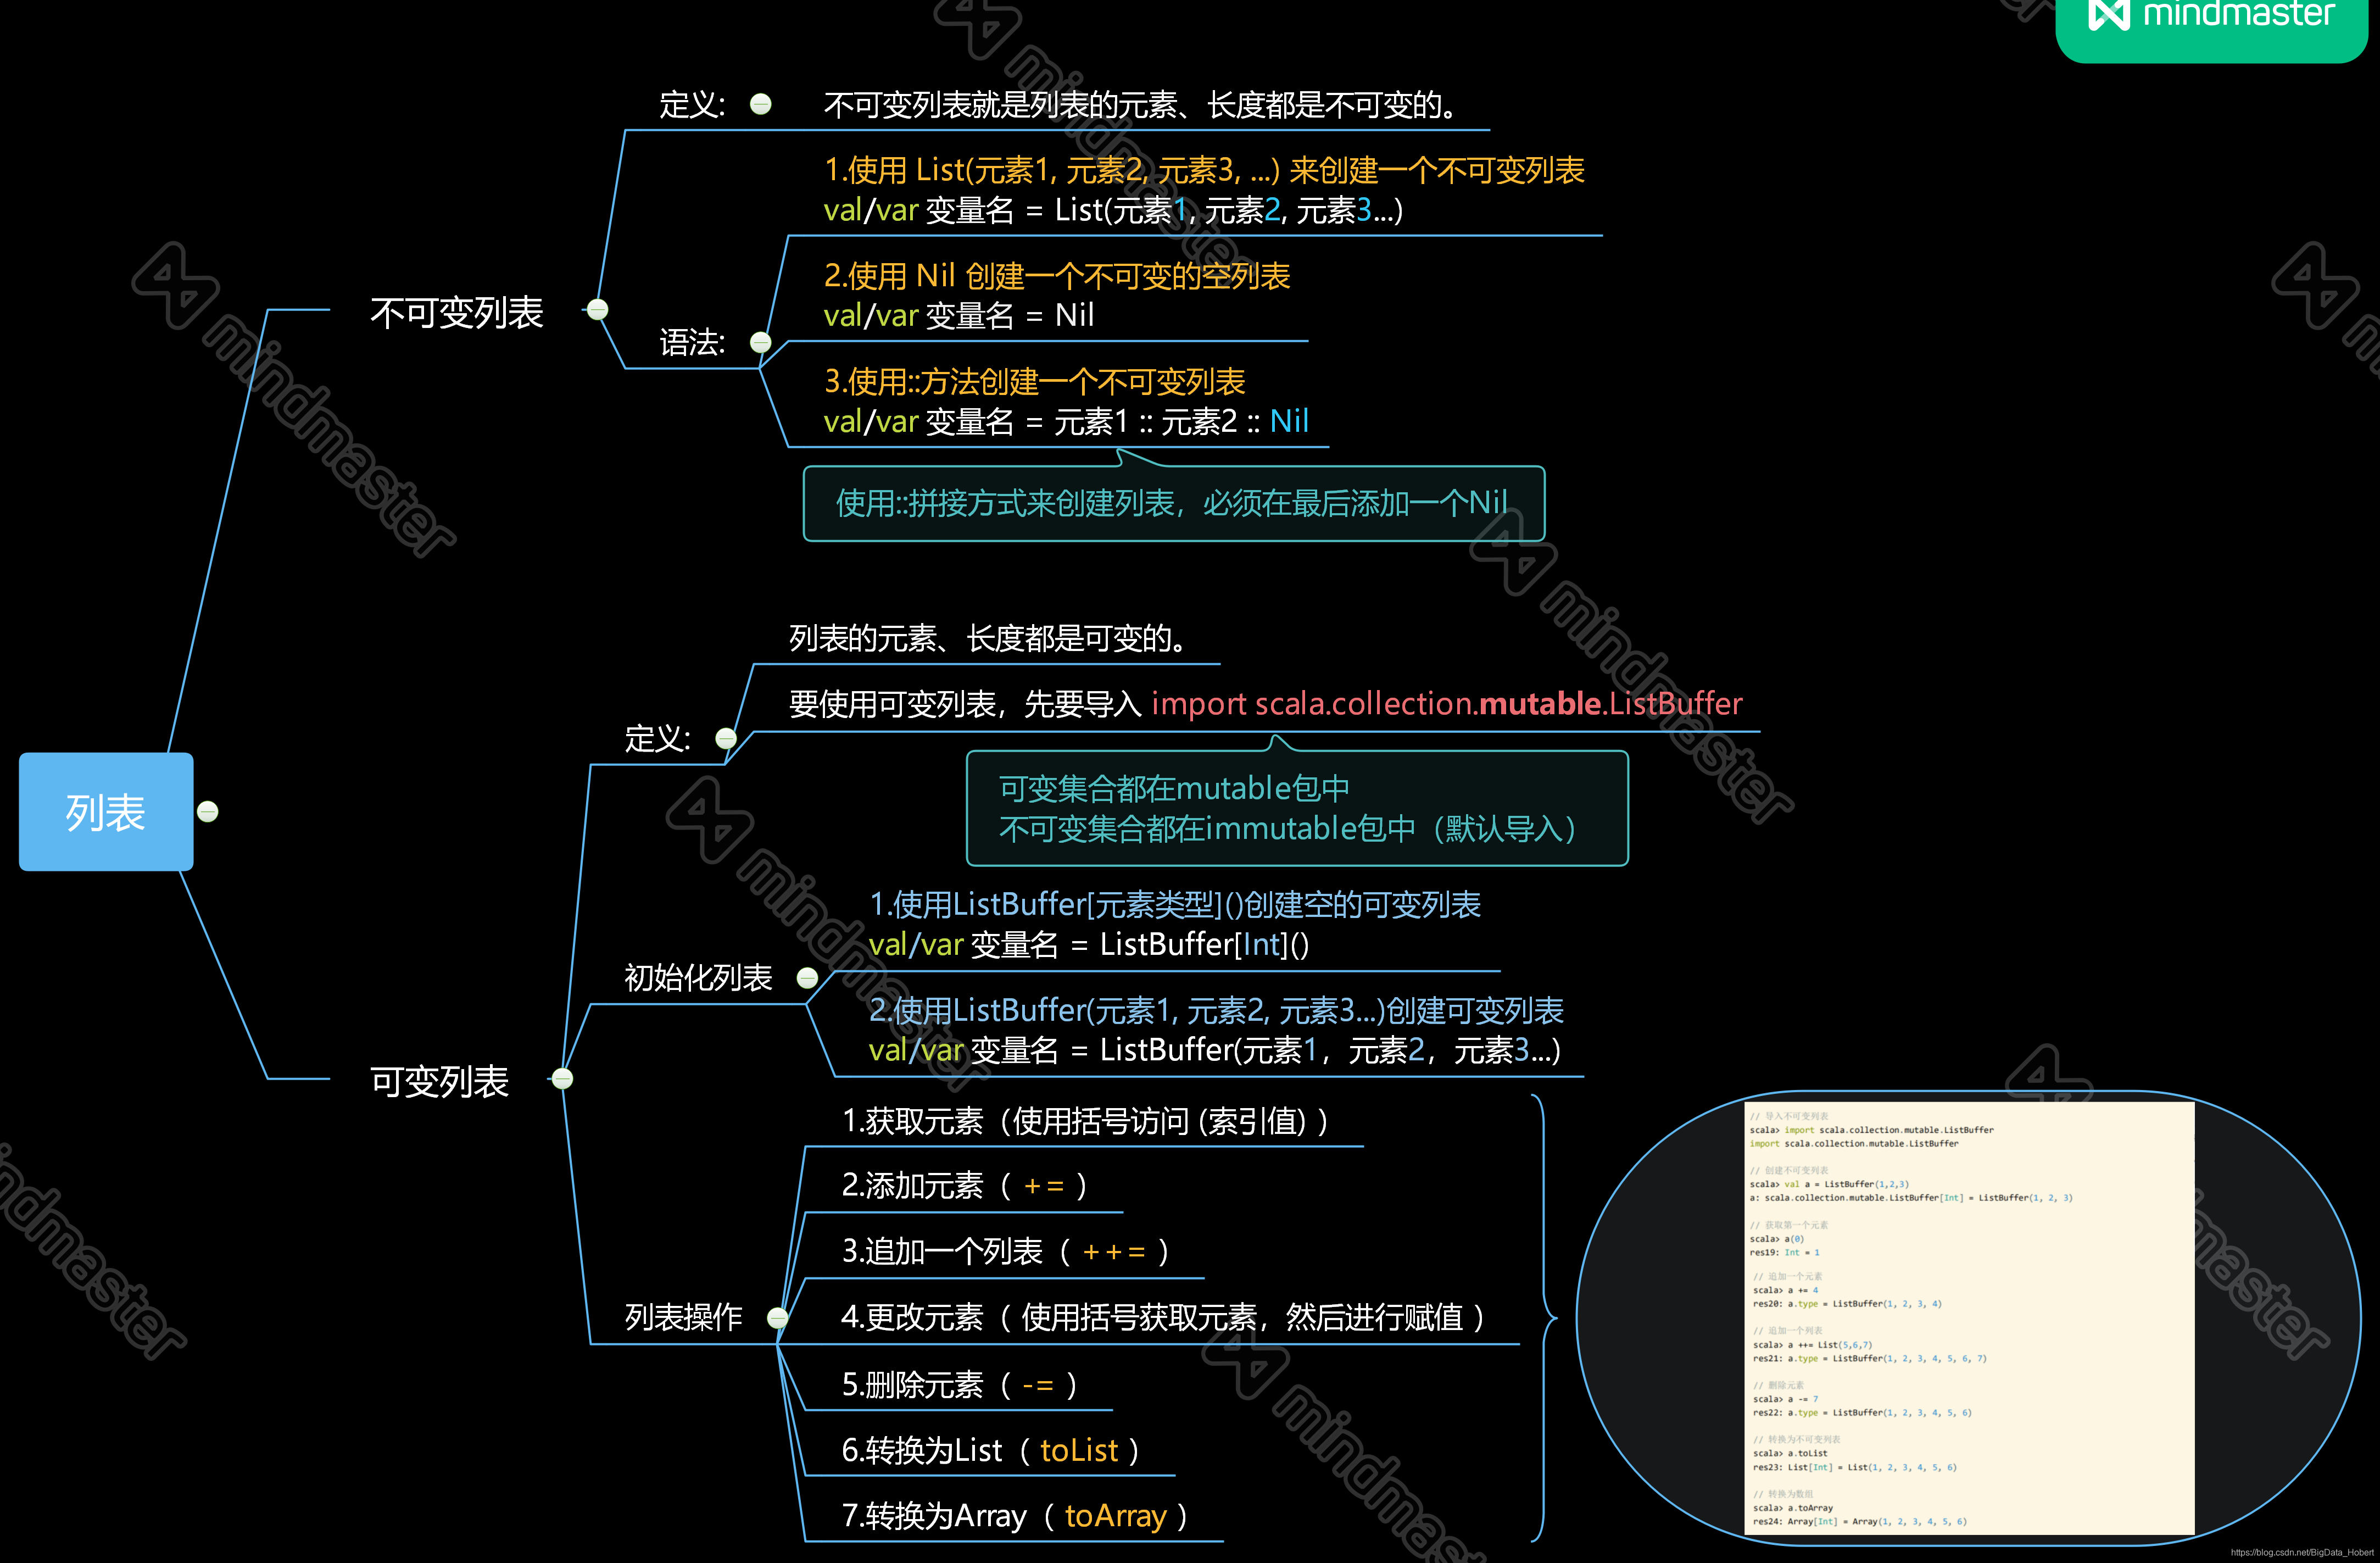2380x1563 pixels.
Task: Select the 1.获取元素 operation node
Action: click(x=1086, y=1121)
